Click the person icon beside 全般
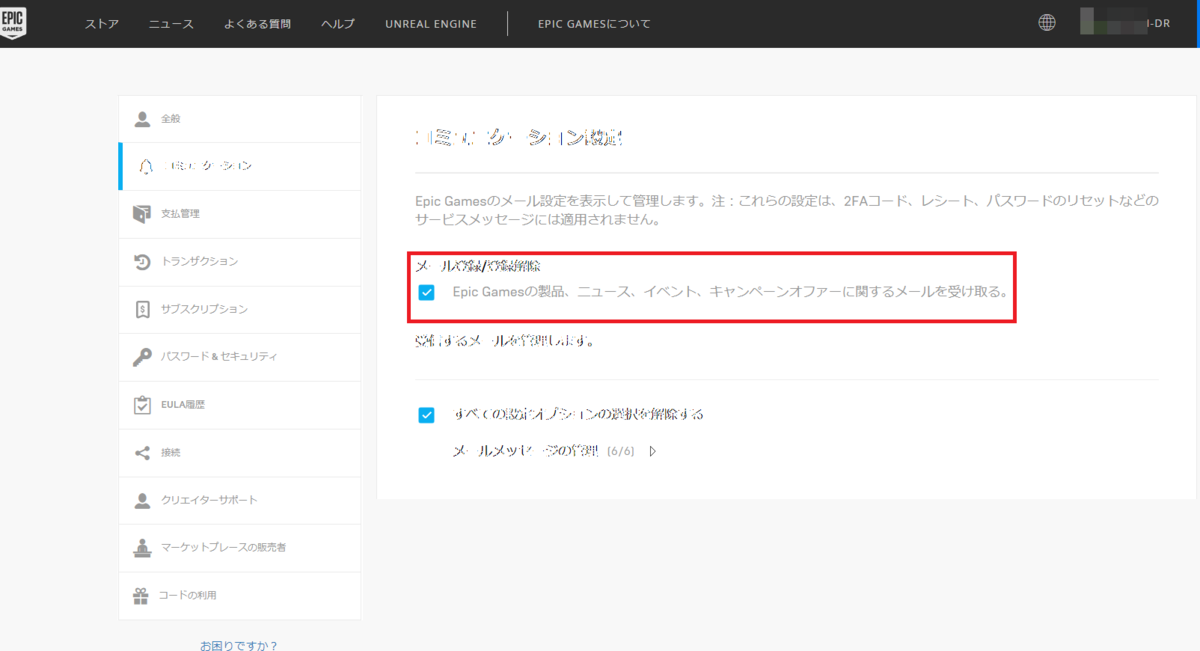The image size is (1200, 651). point(142,119)
